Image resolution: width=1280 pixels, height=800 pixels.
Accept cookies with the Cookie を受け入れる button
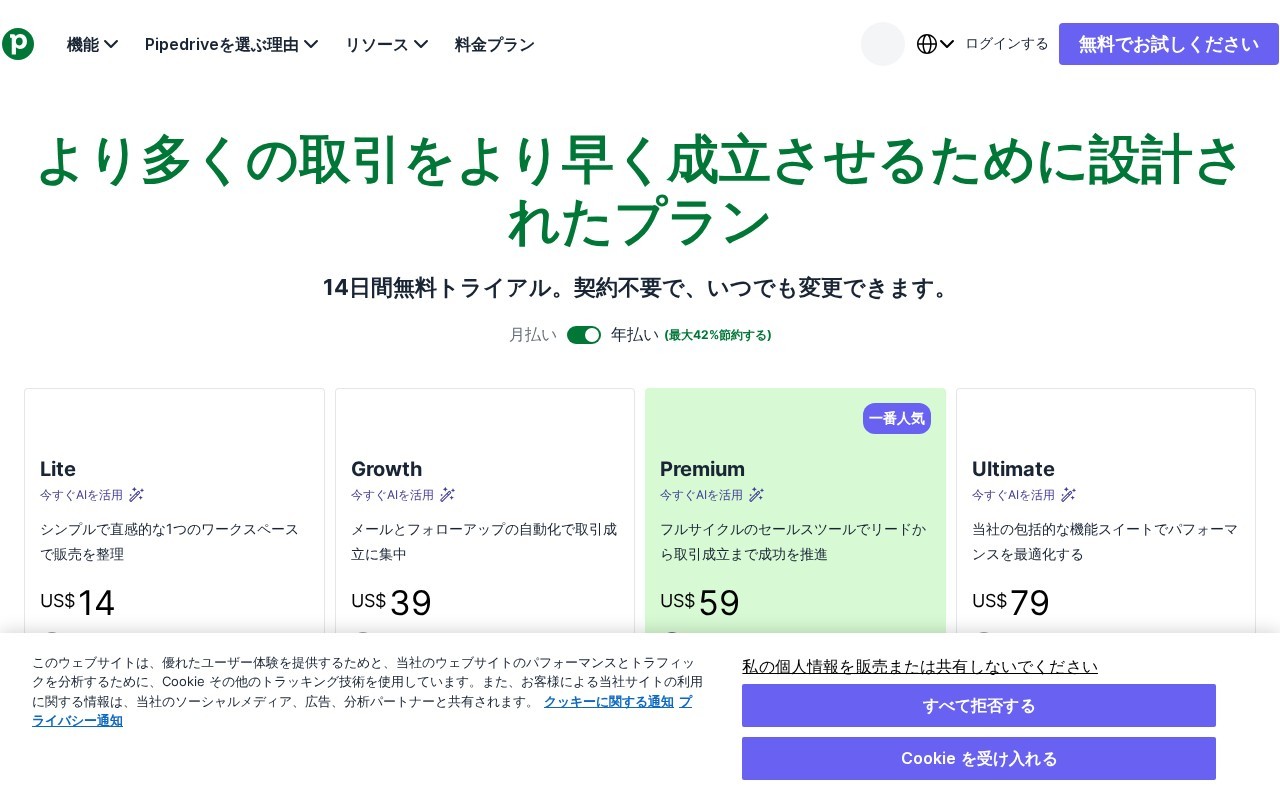(979, 758)
